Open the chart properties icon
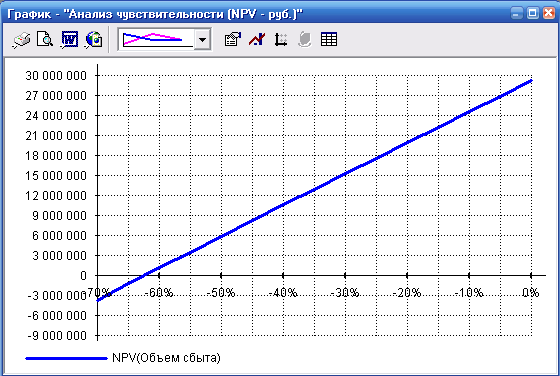Image resolution: width=560 pixels, height=376 pixels. [233, 39]
